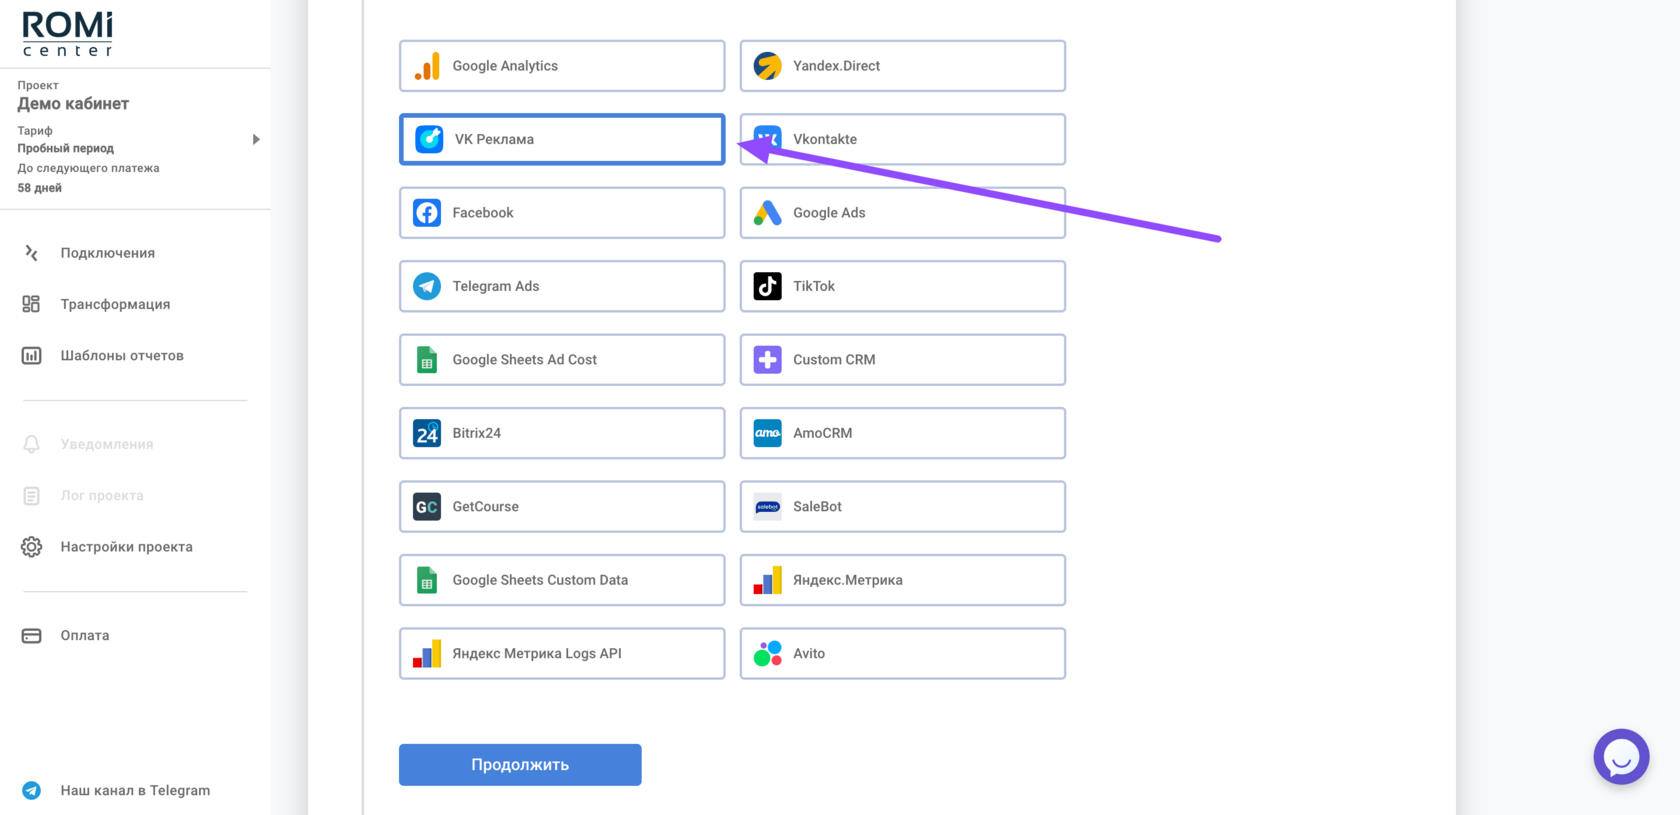
Task: Click the Оплата card icon
Action: pos(32,636)
